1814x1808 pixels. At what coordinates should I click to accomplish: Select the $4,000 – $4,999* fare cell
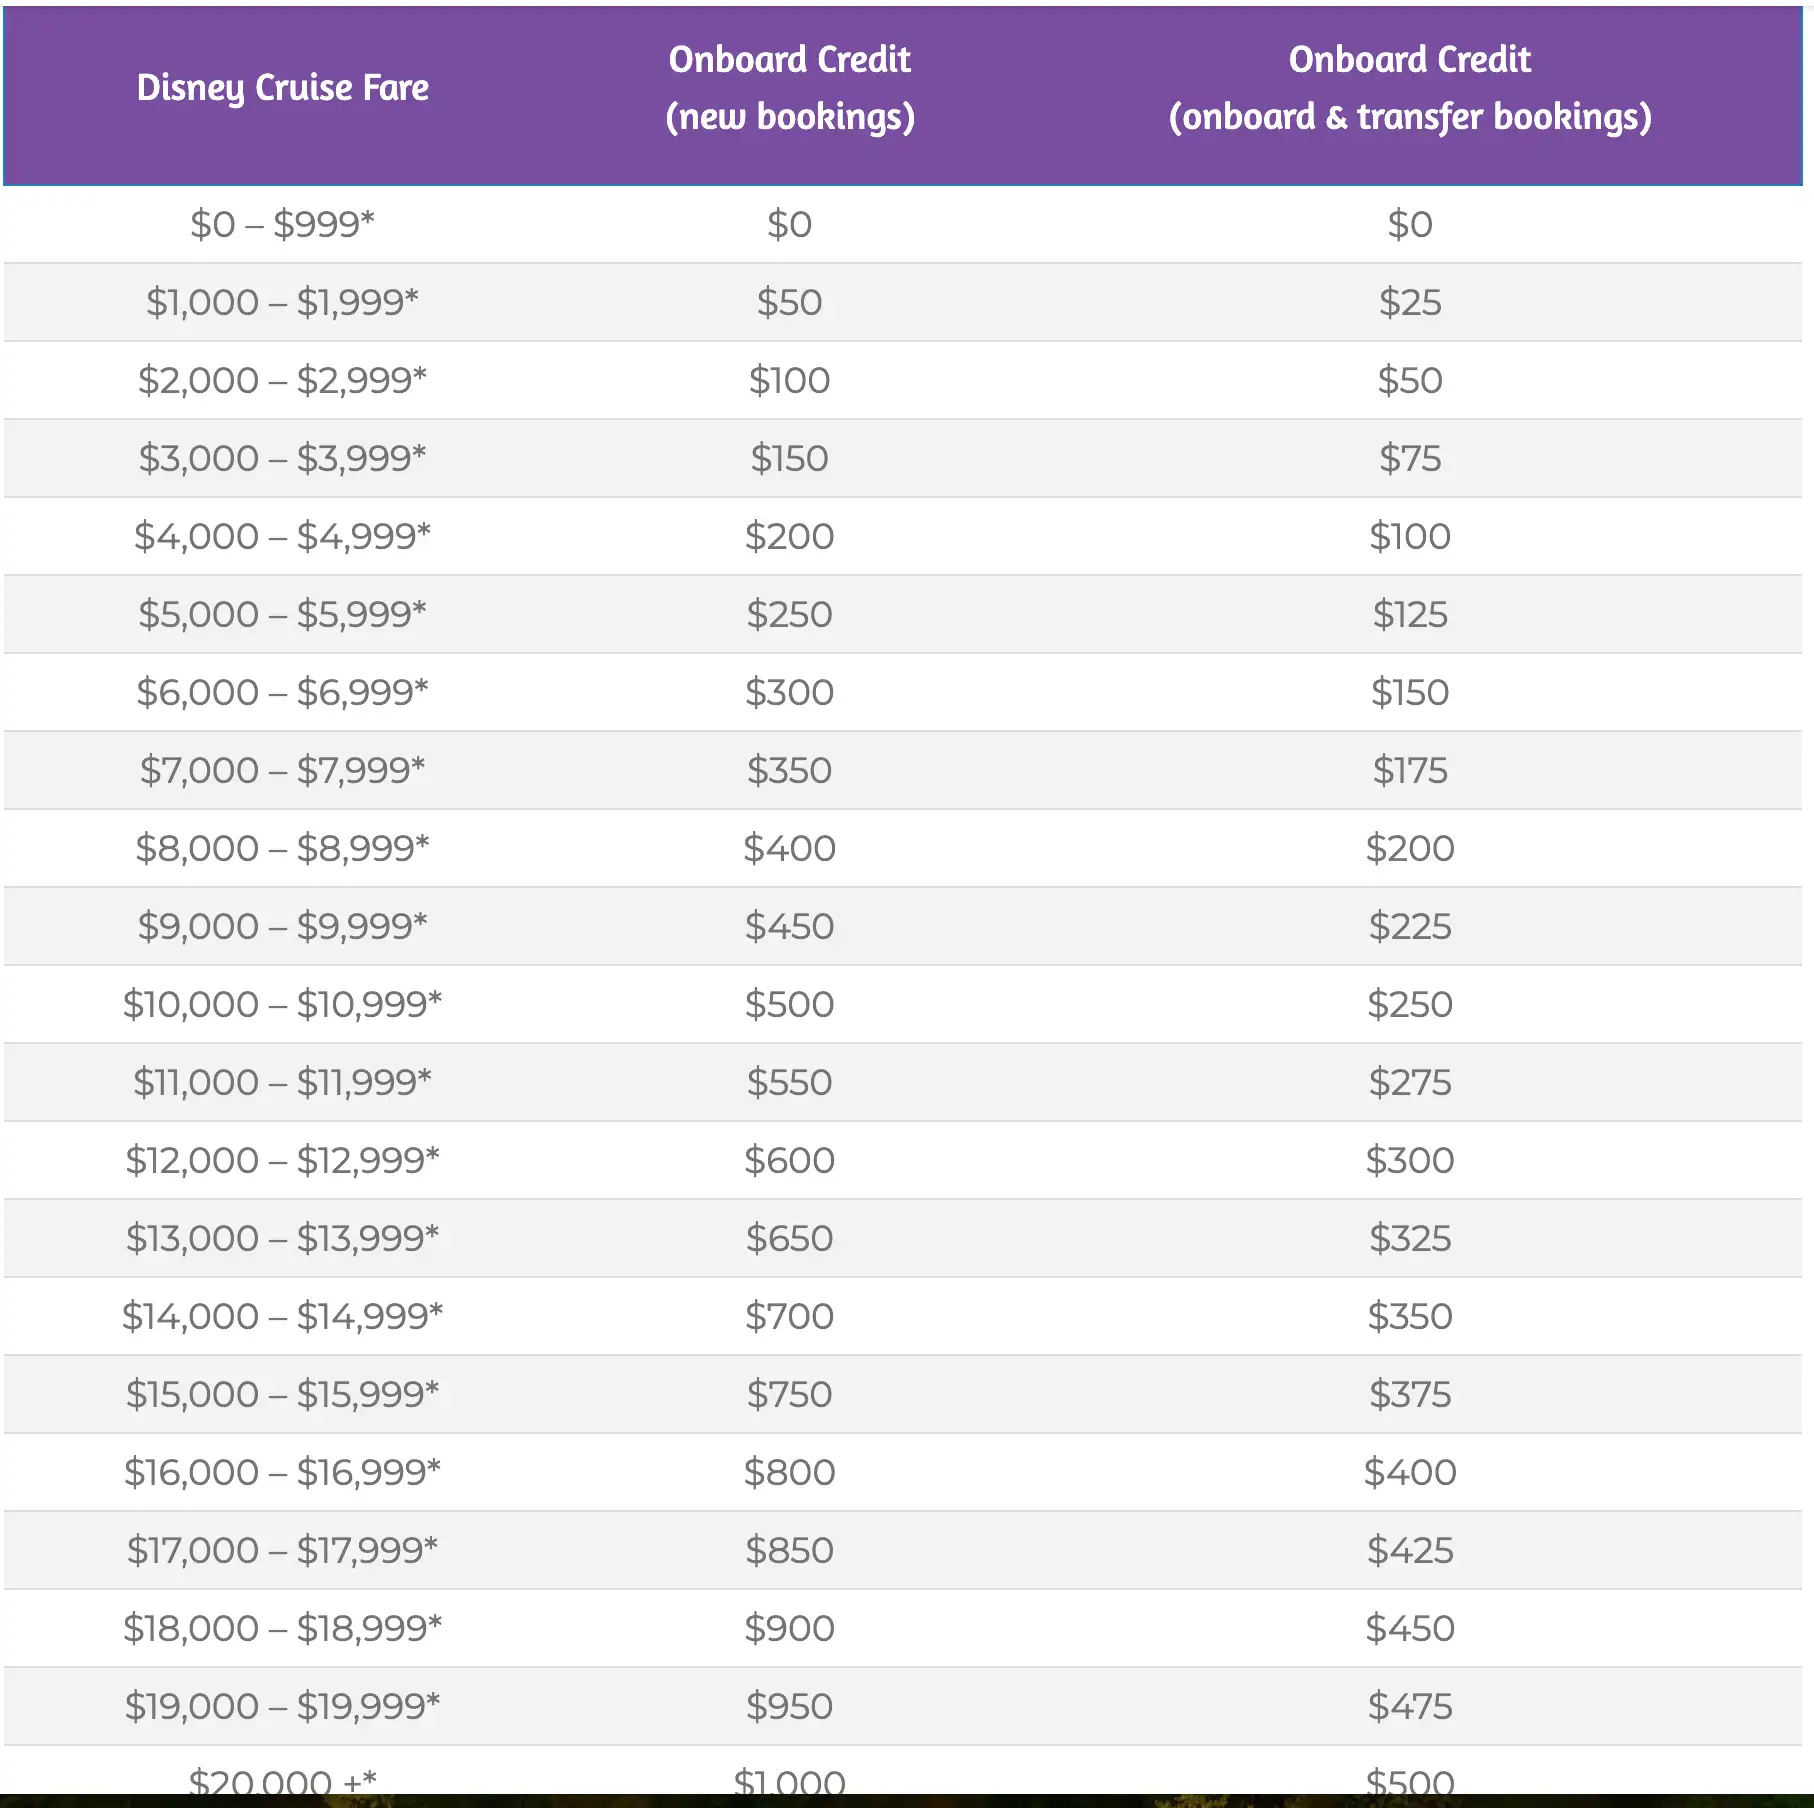283,536
